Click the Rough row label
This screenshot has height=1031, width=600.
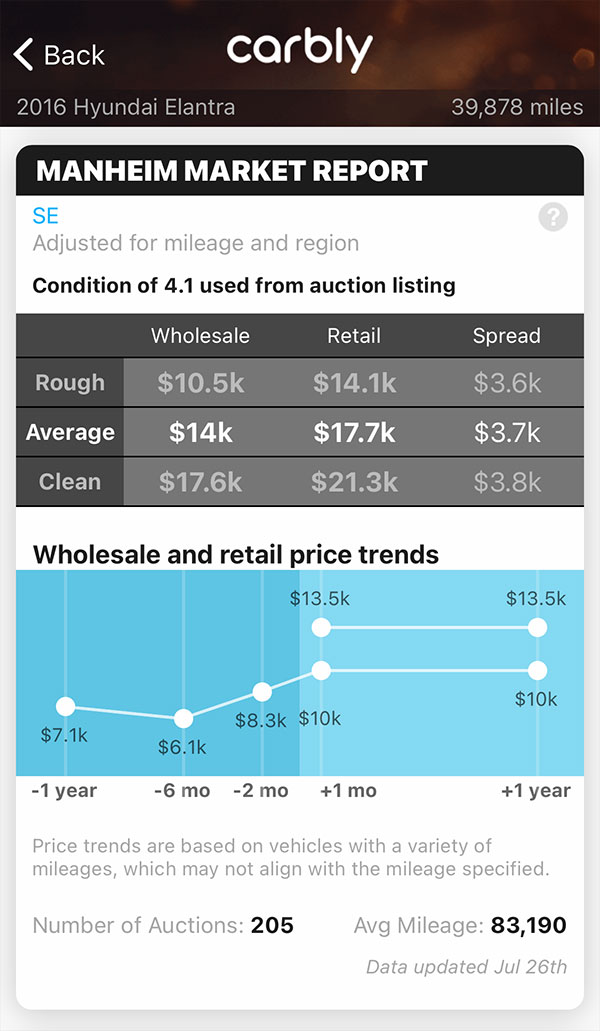68,383
